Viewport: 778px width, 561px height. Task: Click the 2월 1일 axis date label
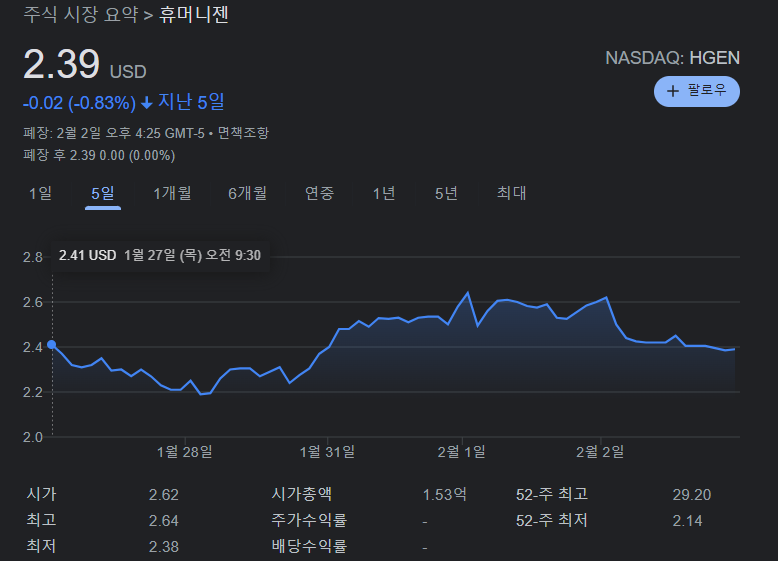point(461,452)
